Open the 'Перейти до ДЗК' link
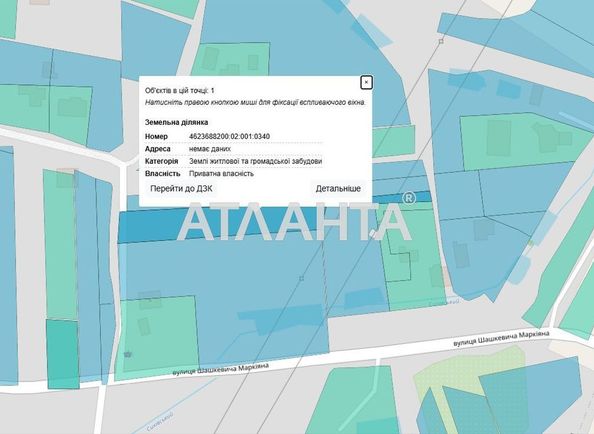The width and height of the screenshot is (594, 434). click(x=181, y=189)
